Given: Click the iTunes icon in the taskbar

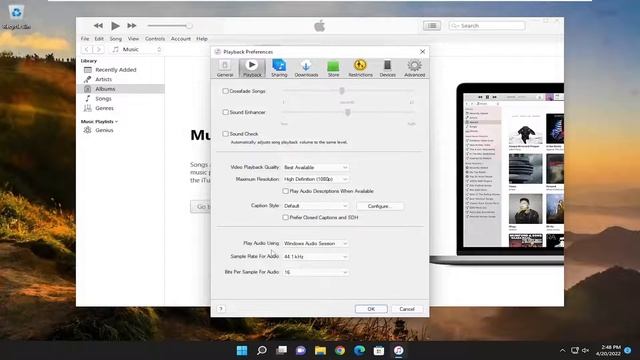Looking at the screenshot, I should click(x=399, y=350).
